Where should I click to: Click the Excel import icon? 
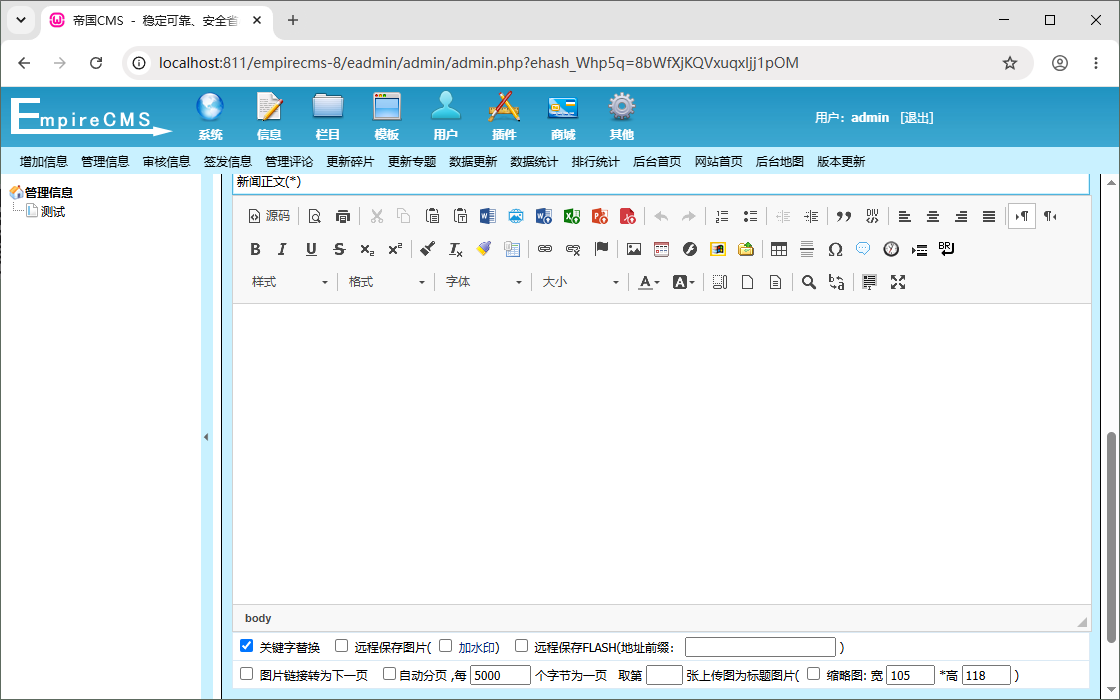[x=571, y=216]
